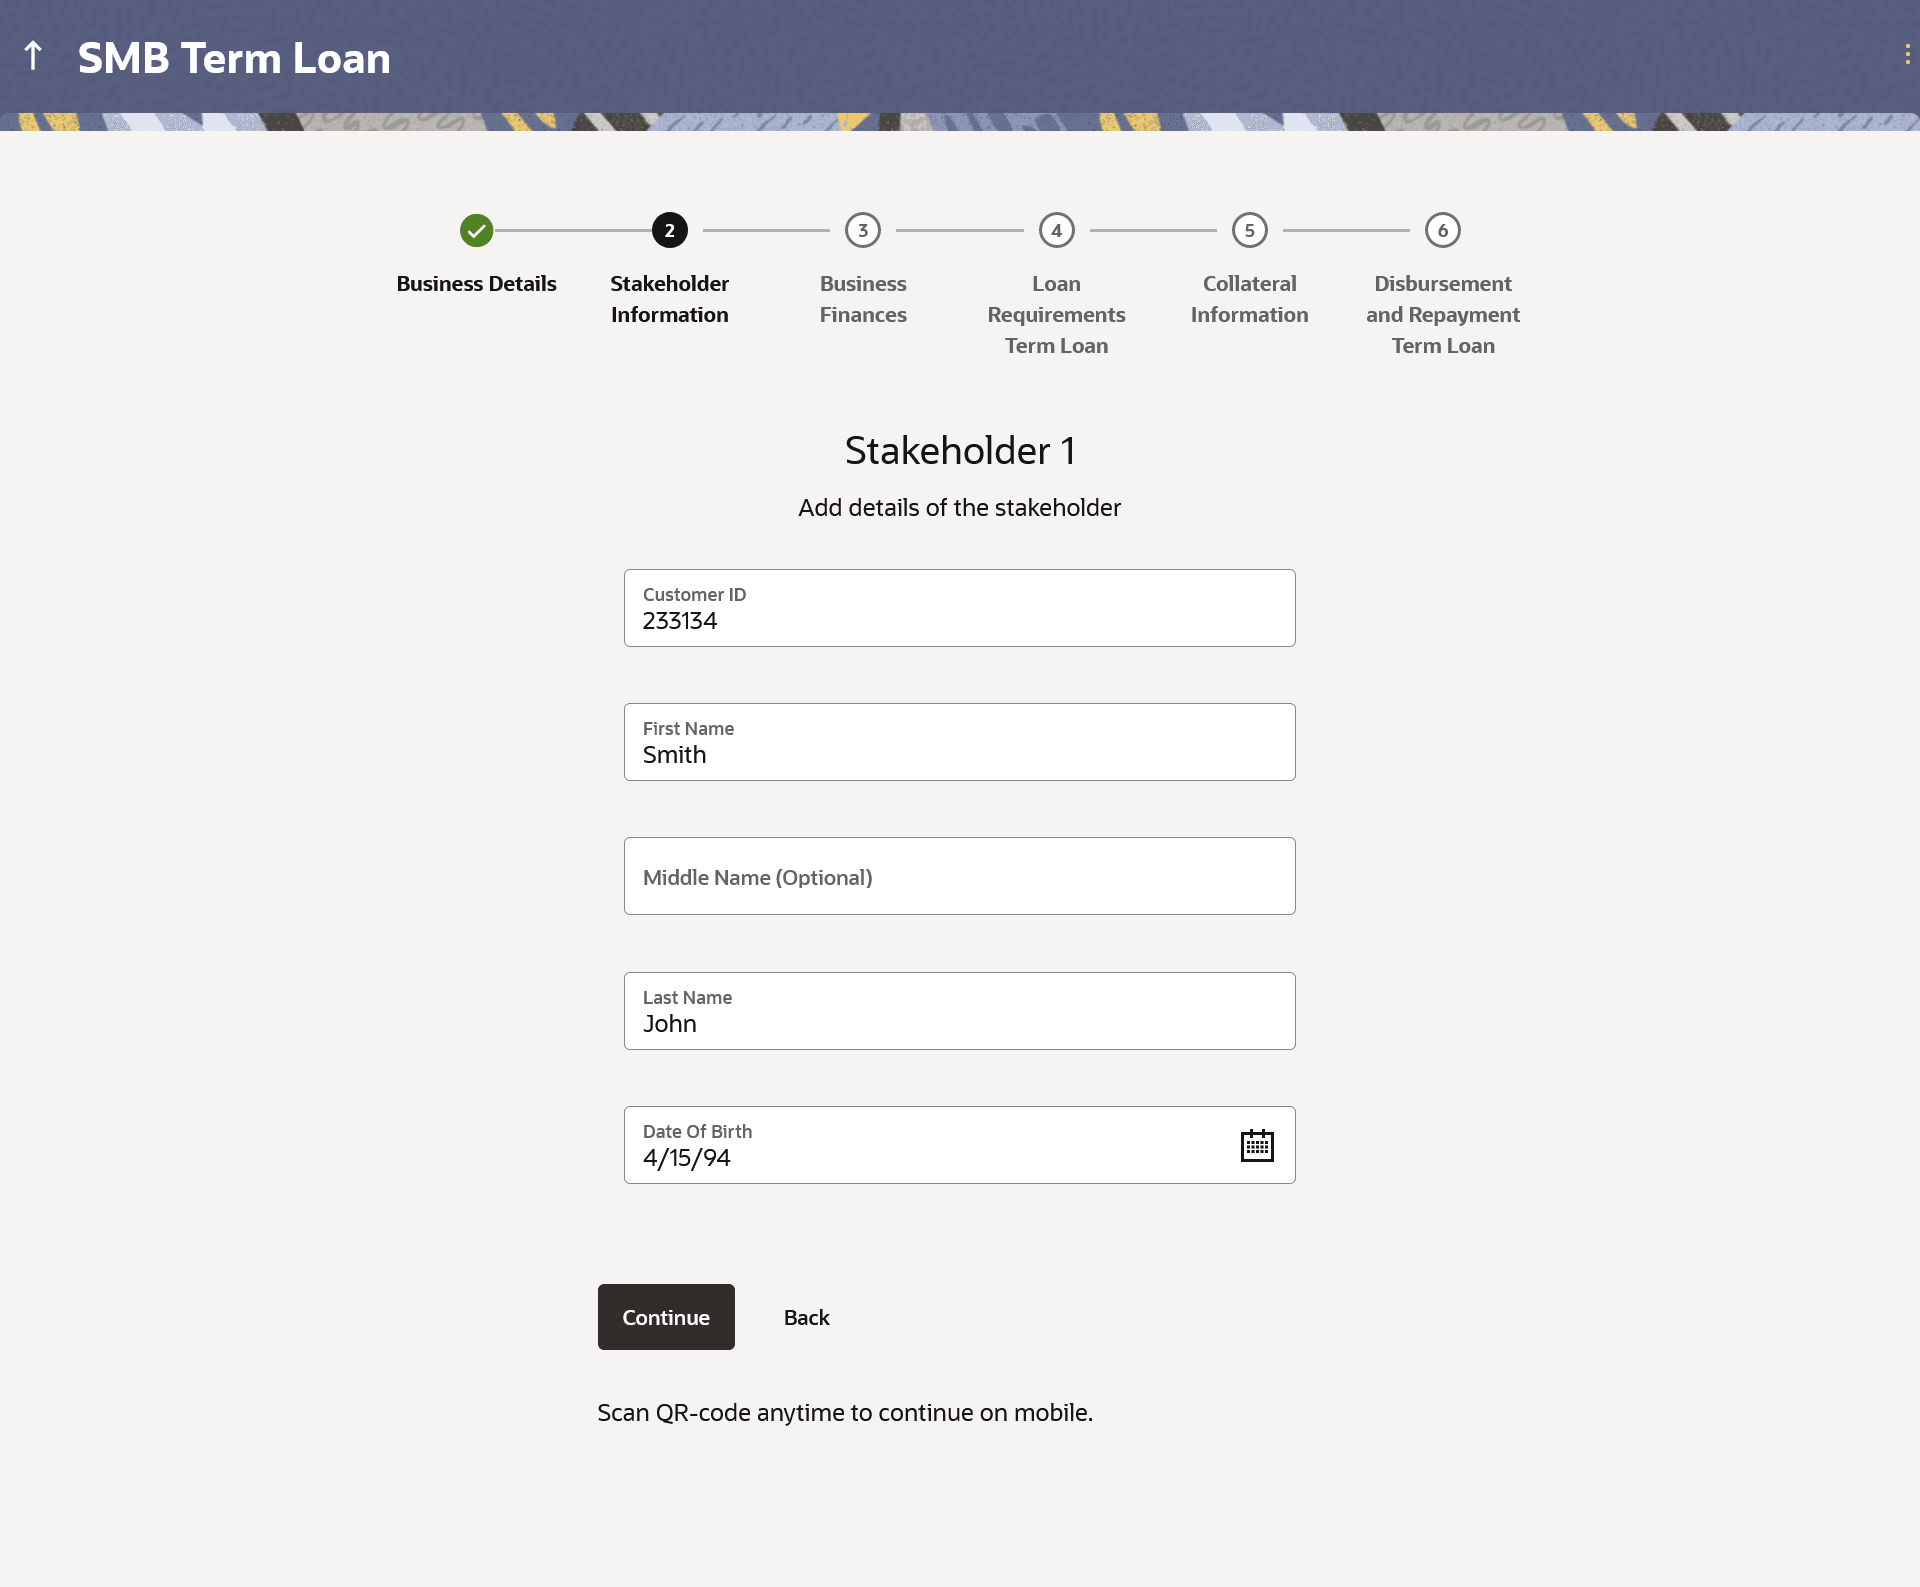Image resolution: width=1920 pixels, height=1587 pixels.
Task: Select step 3 circle in progress tracker
Action: [x=862, y=230]
